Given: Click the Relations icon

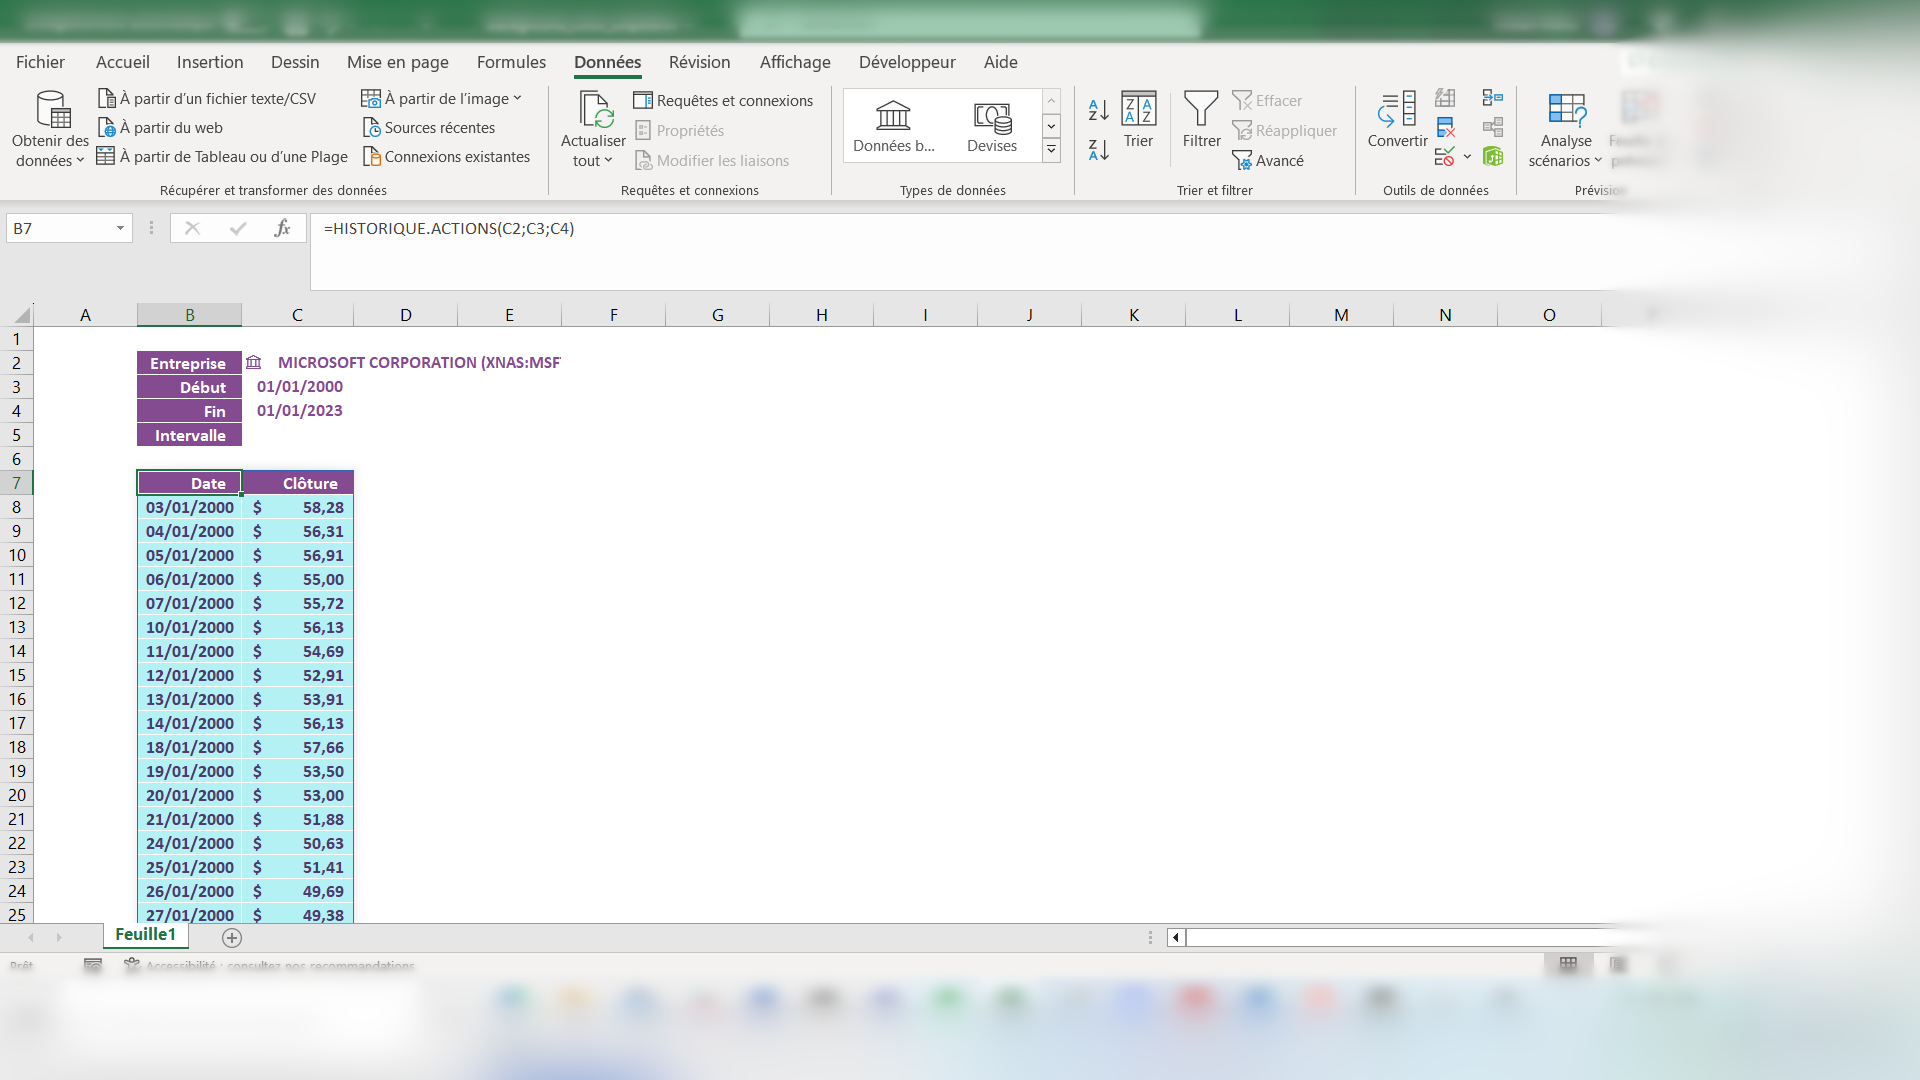Looking at the screenshot, I should (1493, 127).
